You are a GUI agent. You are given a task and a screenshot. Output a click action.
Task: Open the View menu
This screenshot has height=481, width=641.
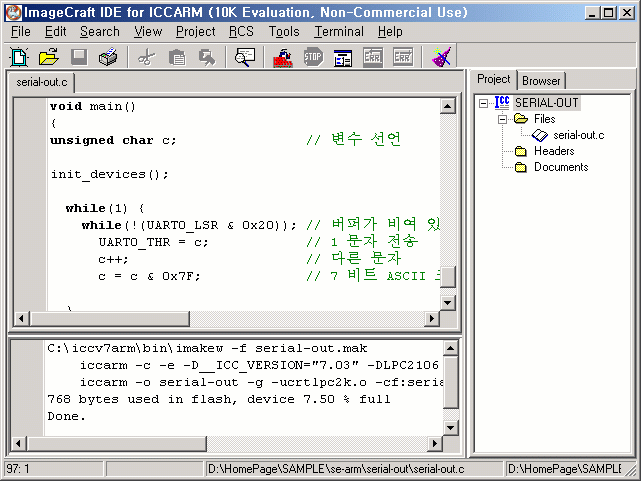point(148,31)
